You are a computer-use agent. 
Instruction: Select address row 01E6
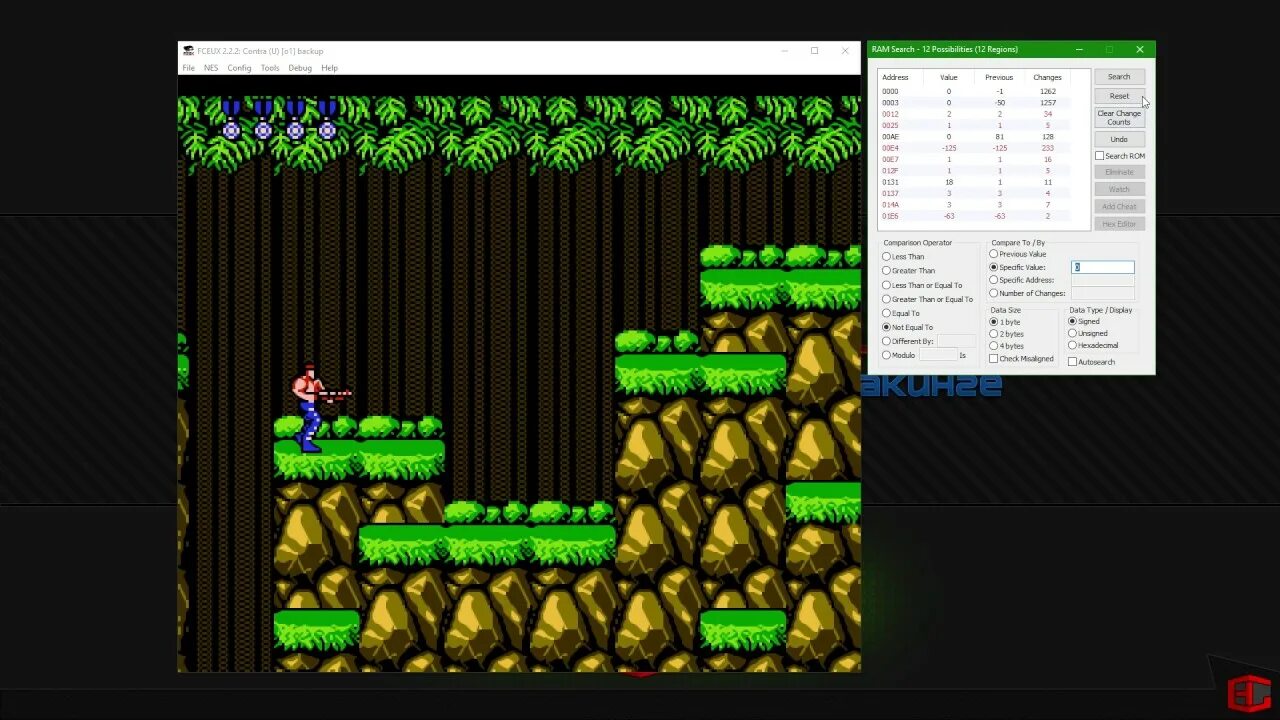click(x=975, y=216)
